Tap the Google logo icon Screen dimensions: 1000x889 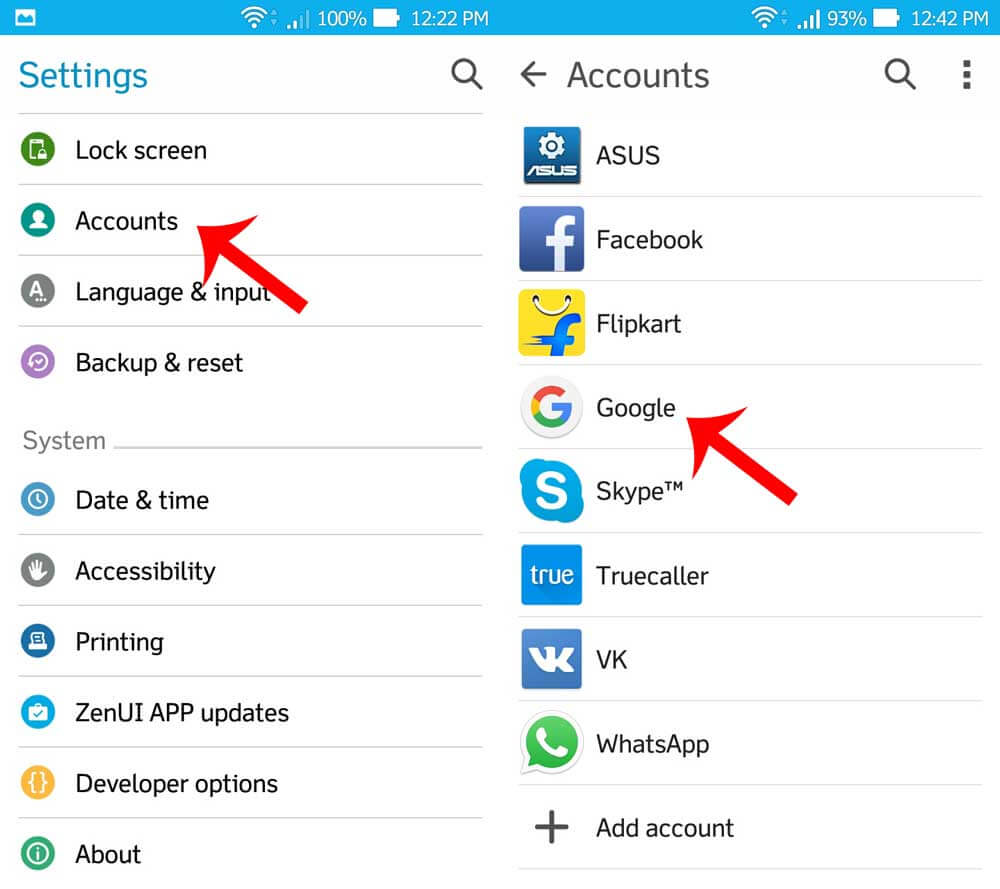point(551,408)
